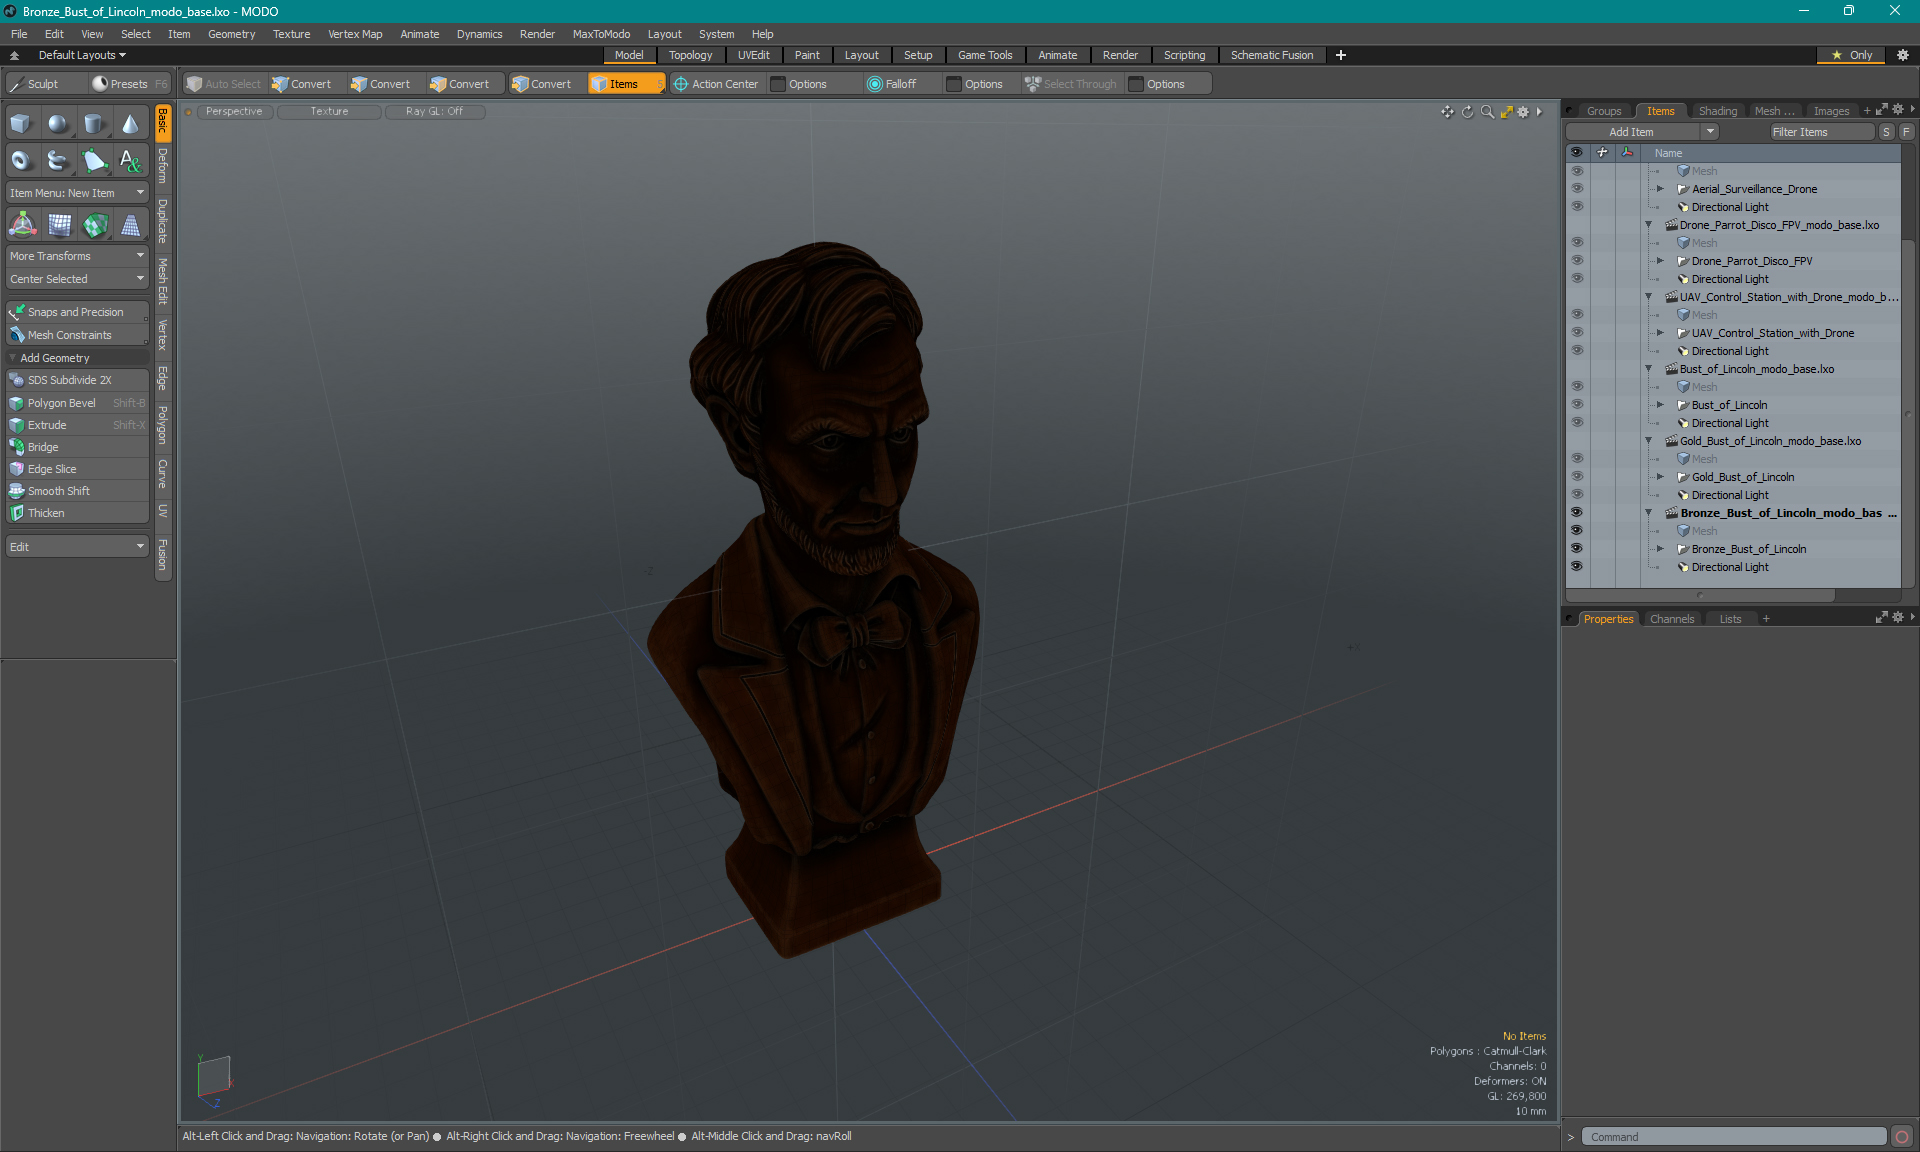Select the Pen polygon tool

[94, 160]
